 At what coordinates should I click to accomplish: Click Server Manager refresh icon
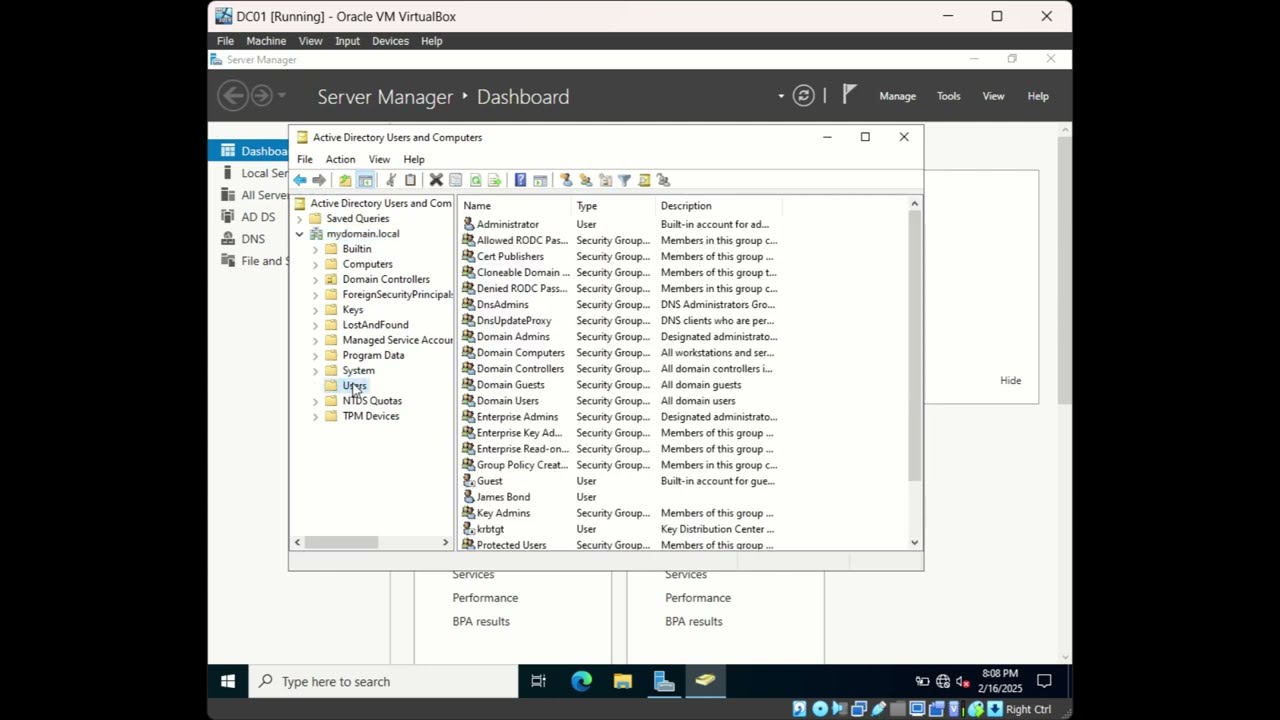[x=803, y=96]
